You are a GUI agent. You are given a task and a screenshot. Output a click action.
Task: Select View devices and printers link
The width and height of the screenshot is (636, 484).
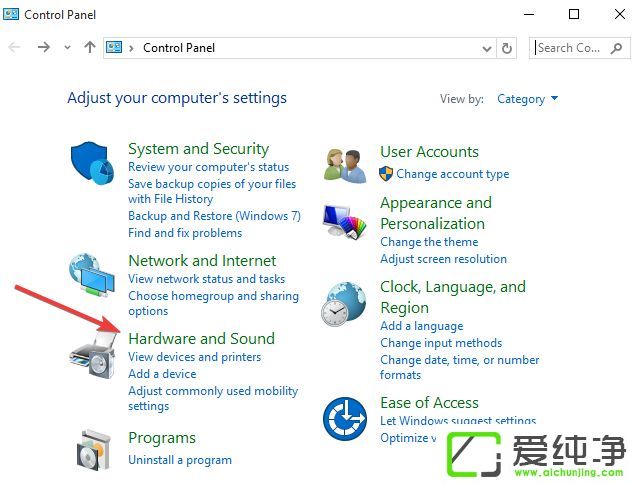[x=195, y=357]
